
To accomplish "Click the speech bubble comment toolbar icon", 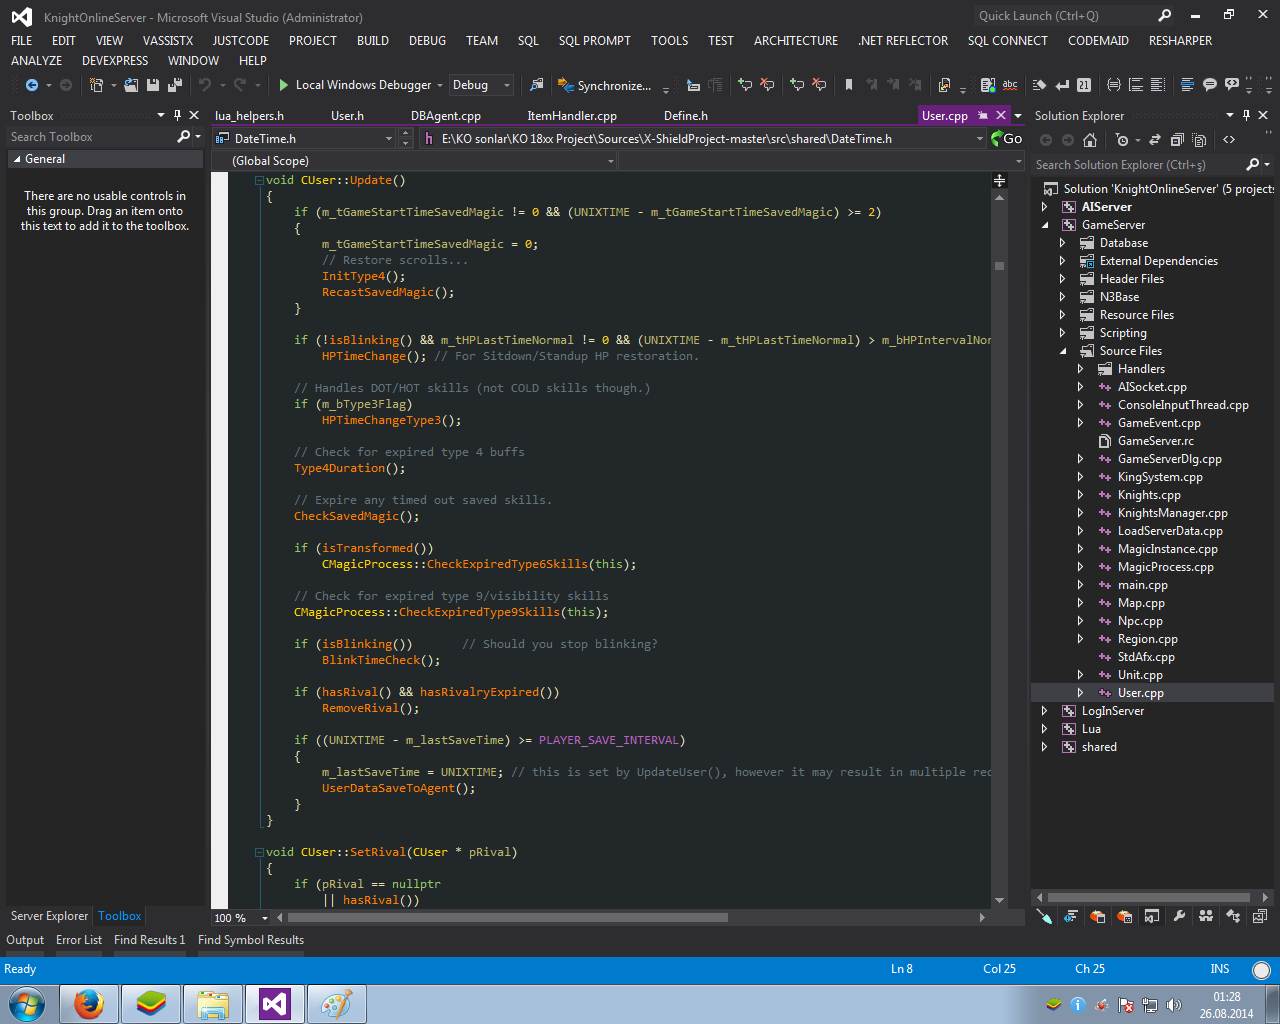I will coord(1210,85).
